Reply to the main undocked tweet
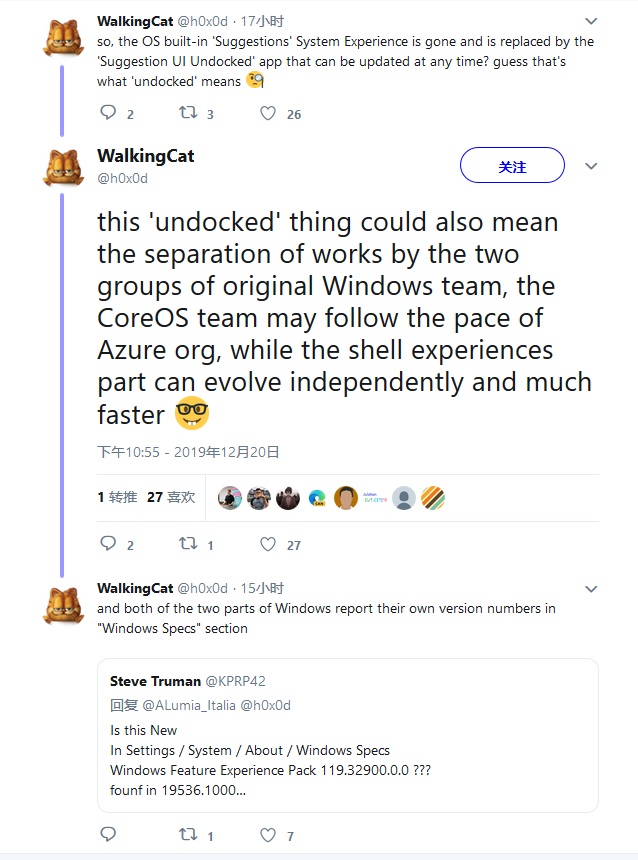 pos(109,544)
